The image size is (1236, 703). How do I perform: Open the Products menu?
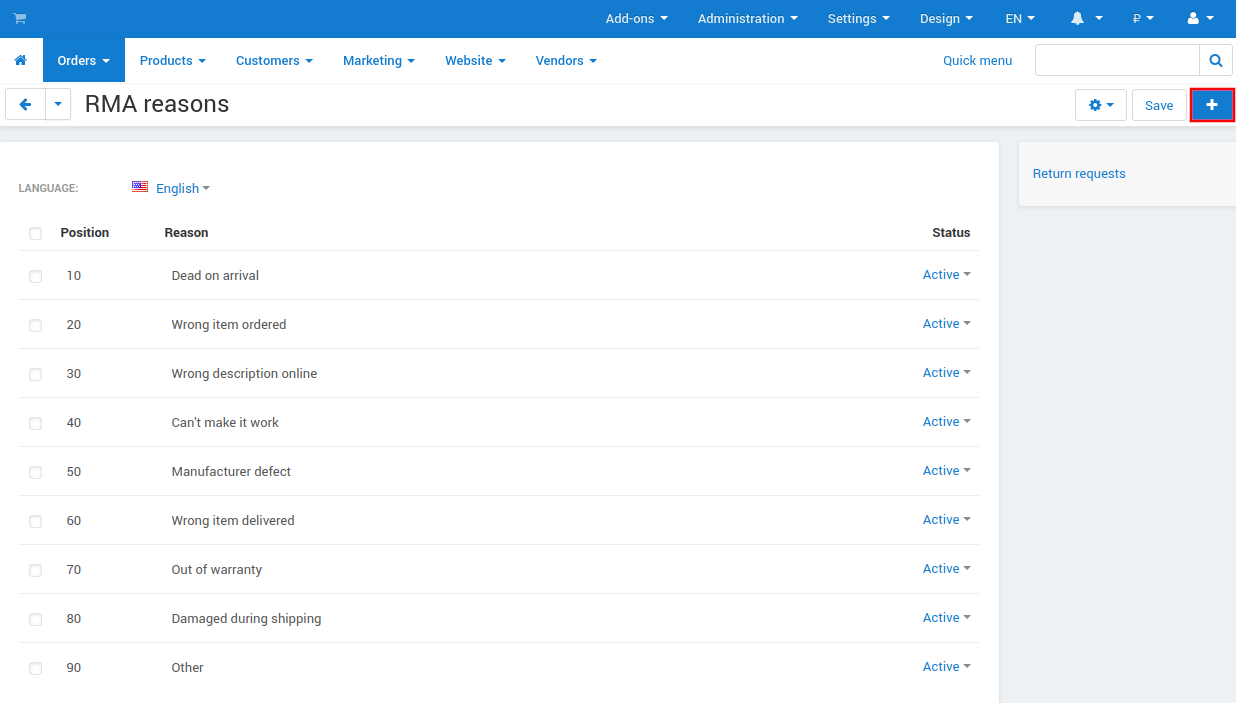[x=173, y=61]
